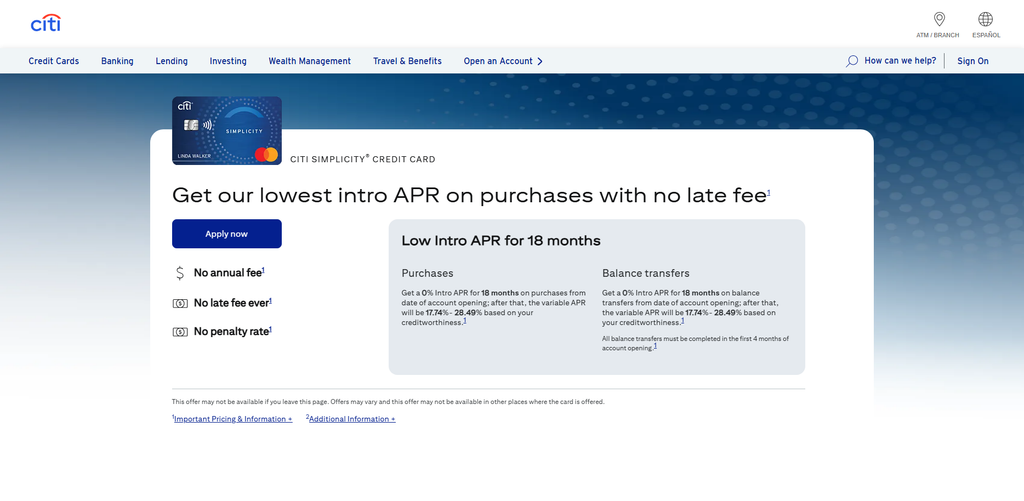Click 'This offer may not be available' disclaimer
This screenshot has width=1024, height=501.
[388, 402]
